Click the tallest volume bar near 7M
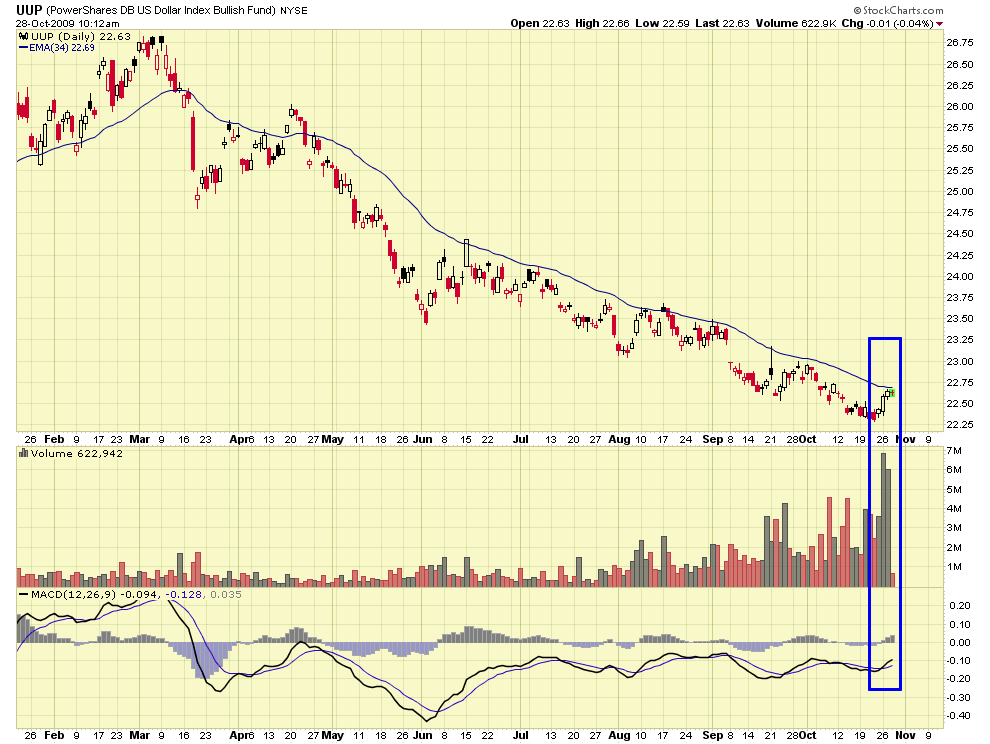This screenshot has height=744, width=990. tap(883, 520)
